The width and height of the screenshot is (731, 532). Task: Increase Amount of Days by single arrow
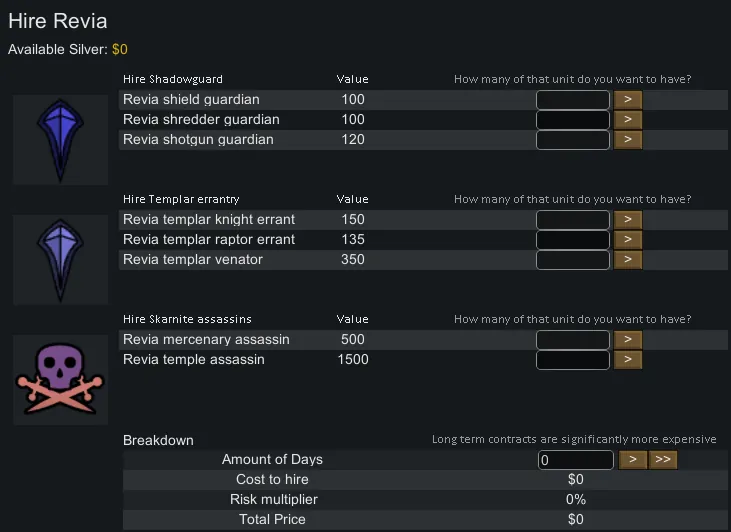pyautogui.click(x=633, y=460)
